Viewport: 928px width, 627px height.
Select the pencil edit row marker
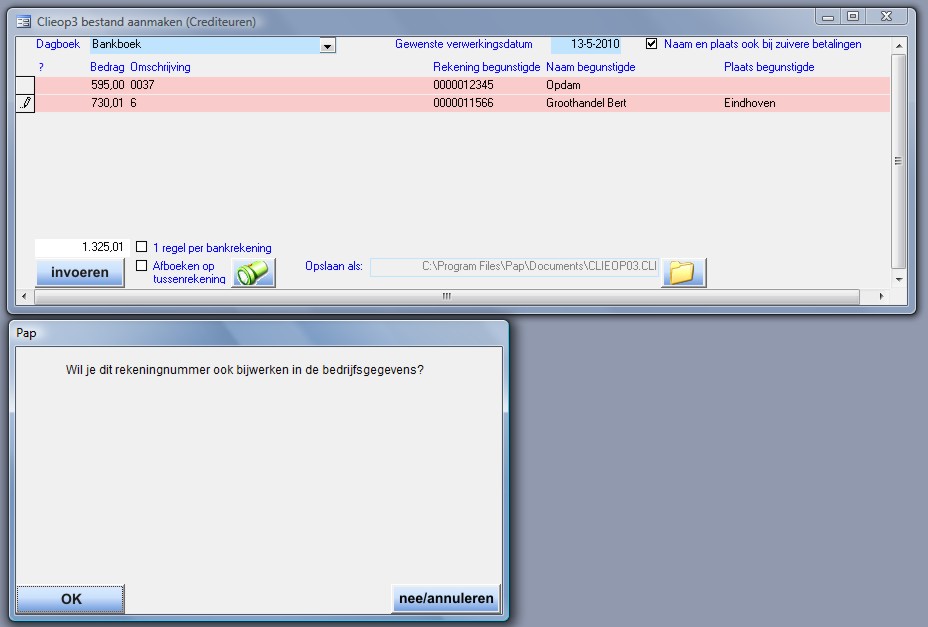click(x=25, y=103)
